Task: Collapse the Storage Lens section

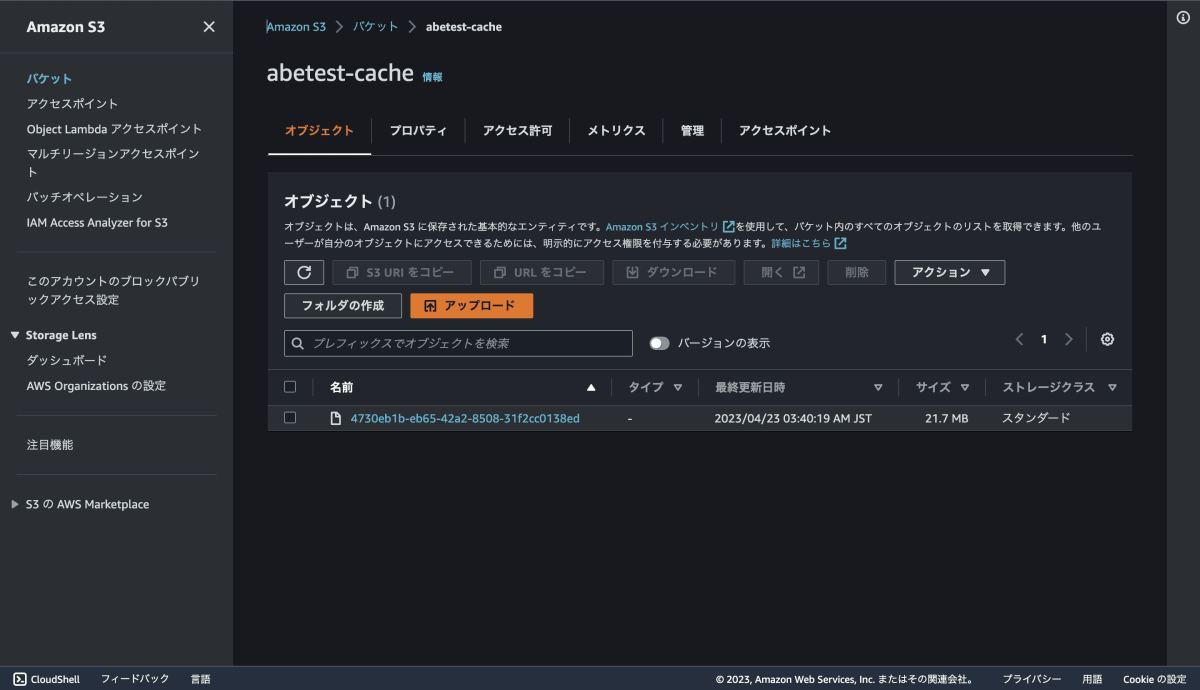Action: click(x=15, y=335)
